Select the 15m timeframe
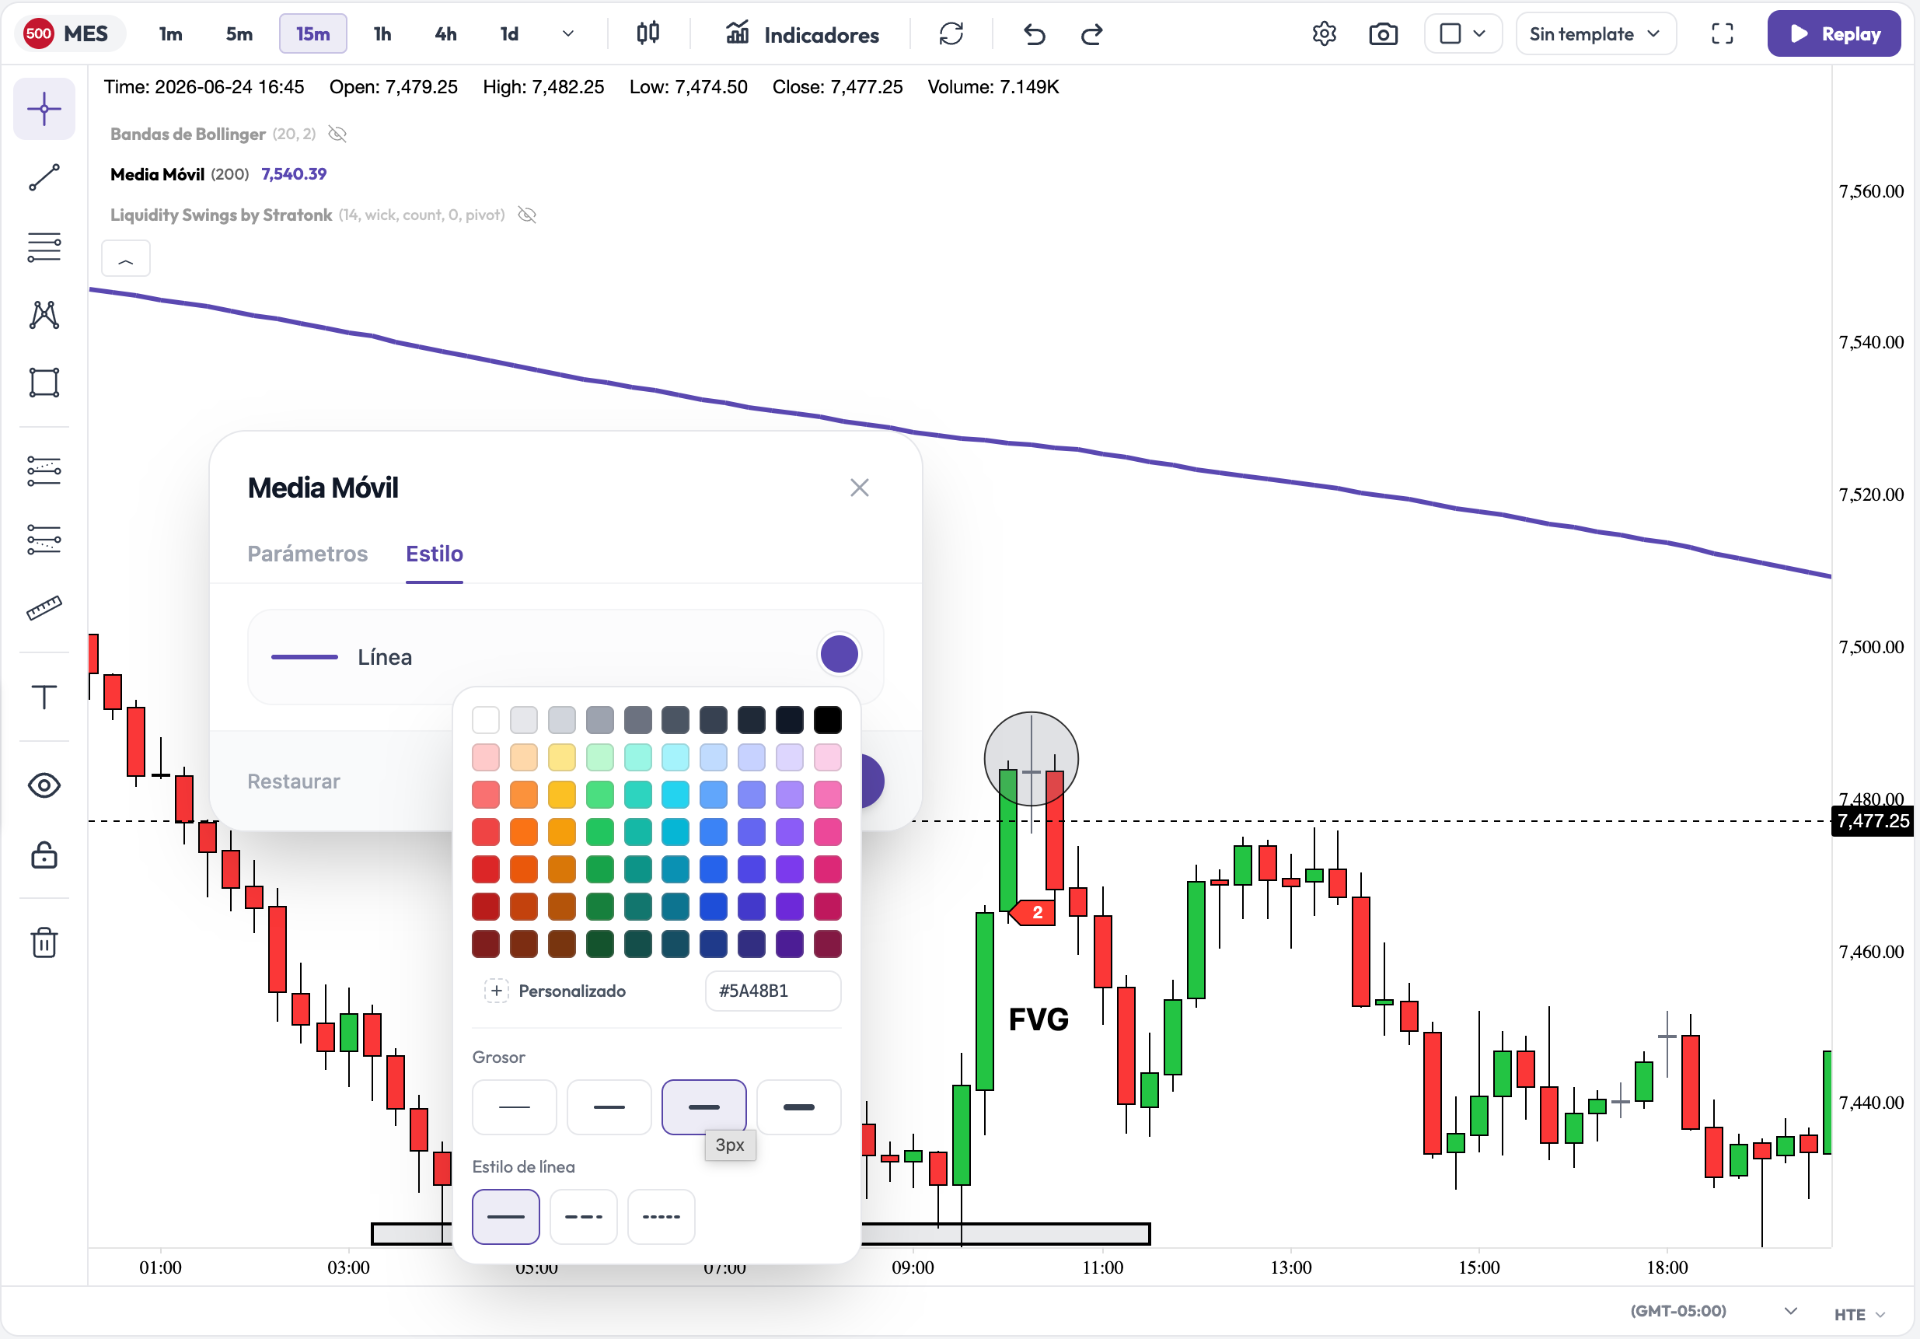This screenshot has height=1339, width=1920. tap(313, 34)
